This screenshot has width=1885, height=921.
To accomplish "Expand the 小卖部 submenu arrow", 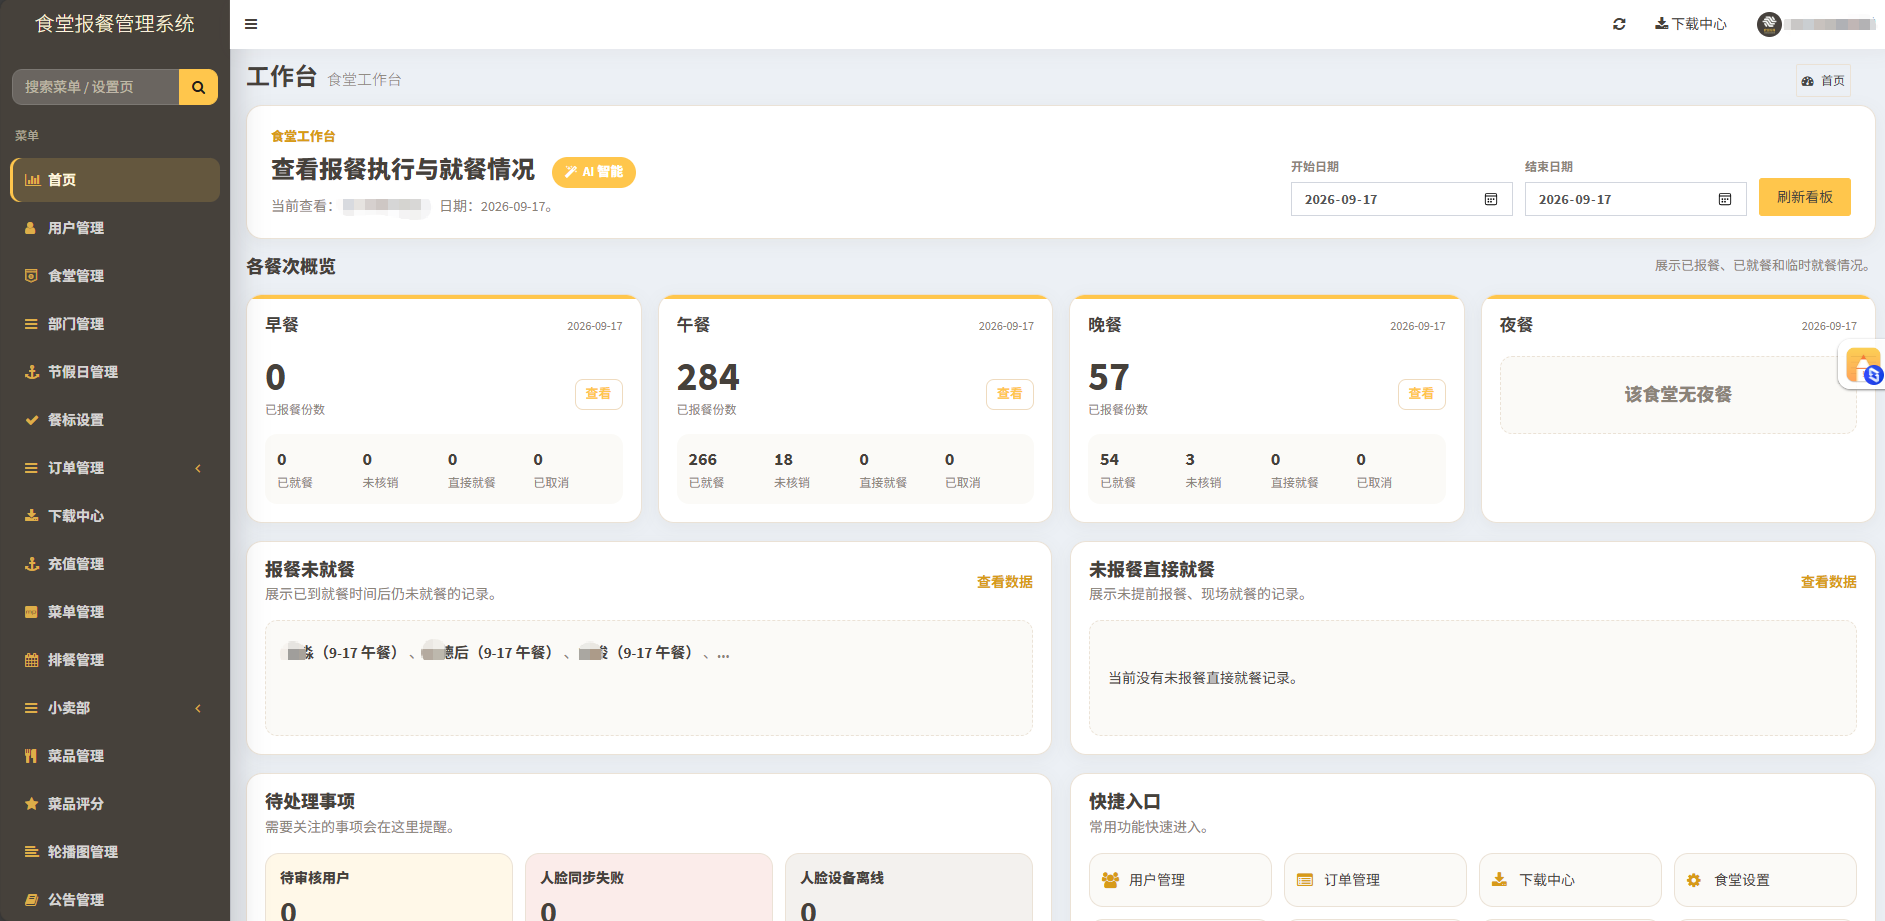I will [x=198, y=708].
